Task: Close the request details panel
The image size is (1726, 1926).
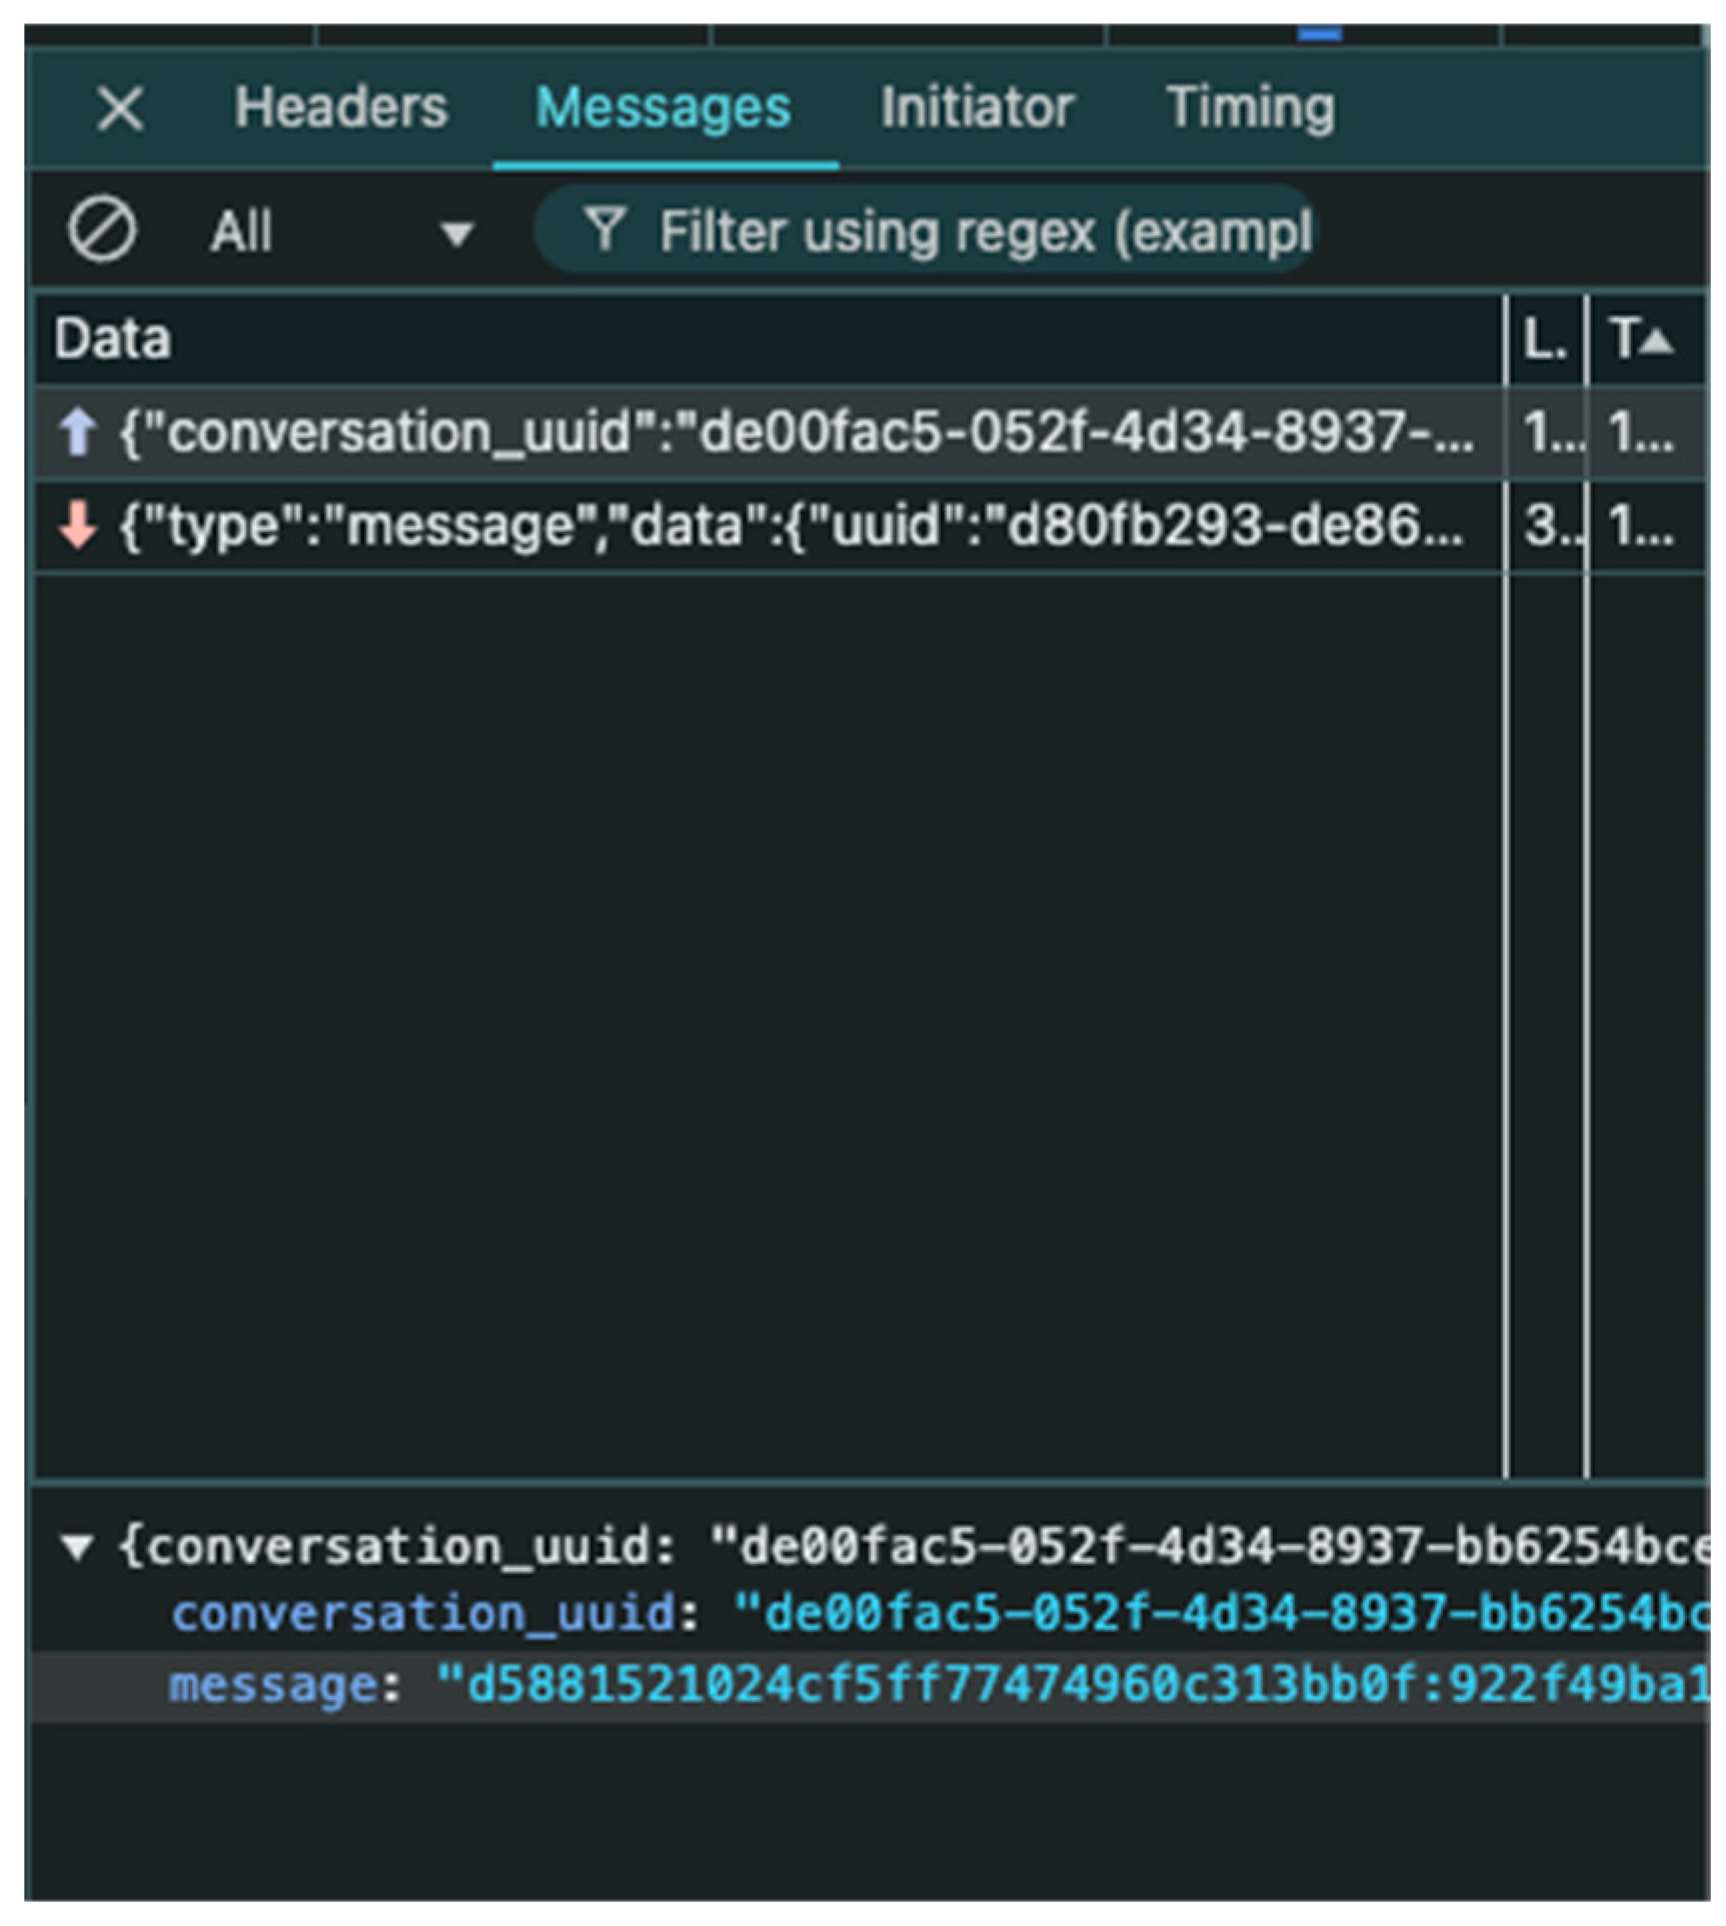Action: tap(120, 108)
